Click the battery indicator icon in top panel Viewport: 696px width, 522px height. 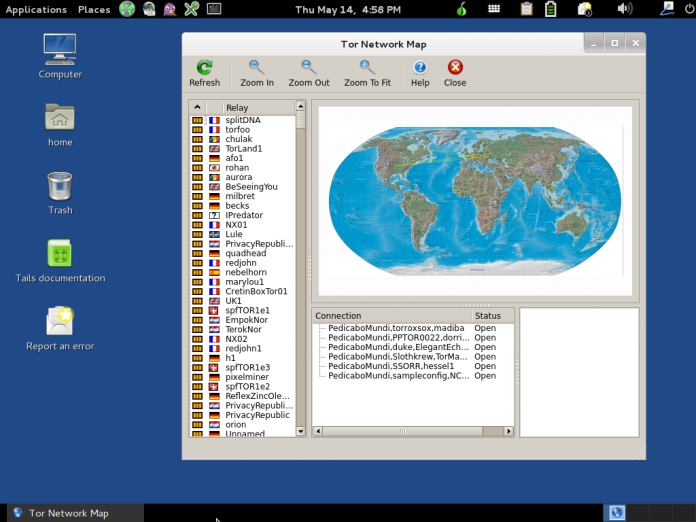pyautogui.click(x=550, y=9)
